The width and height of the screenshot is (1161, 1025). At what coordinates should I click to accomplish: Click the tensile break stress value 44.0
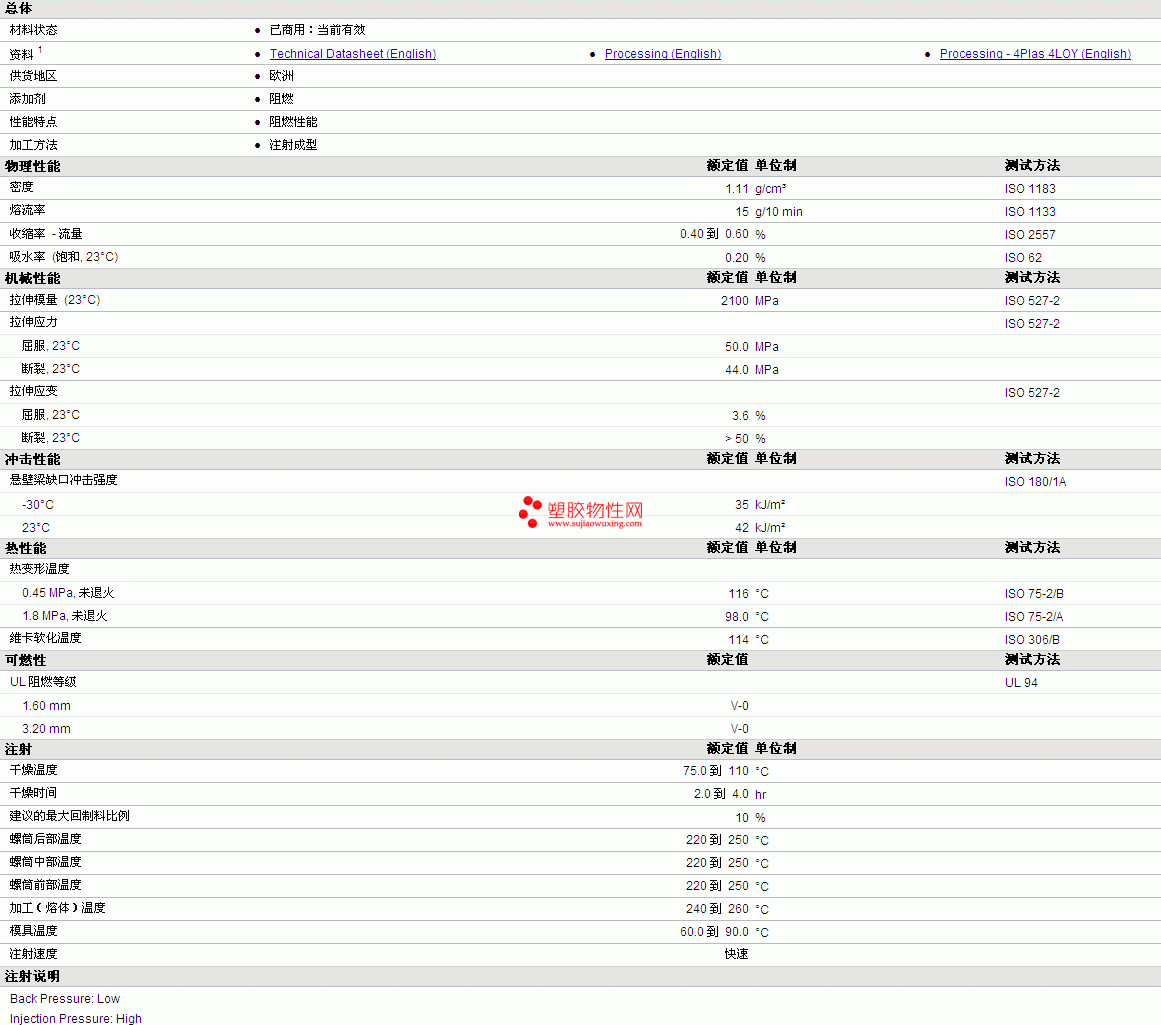[x=737, y=370]
